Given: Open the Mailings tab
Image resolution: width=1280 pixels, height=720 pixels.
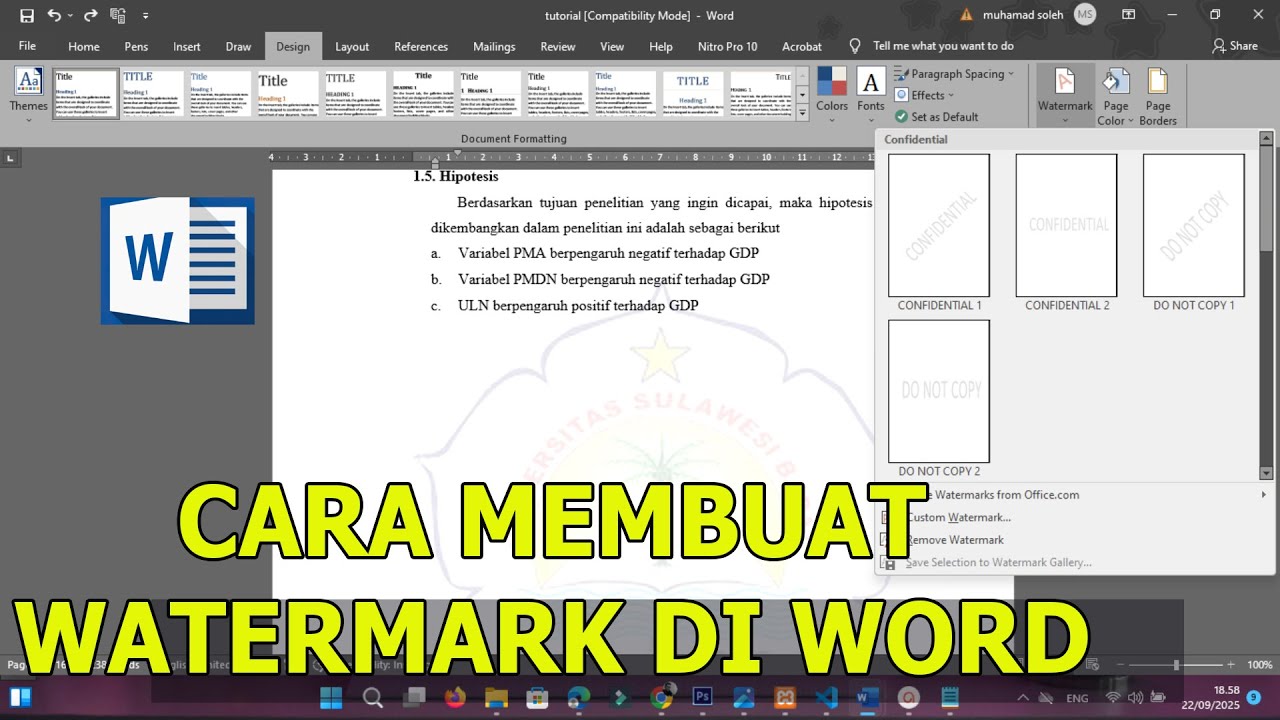Looking at the screenshot, I should [494, 46].
